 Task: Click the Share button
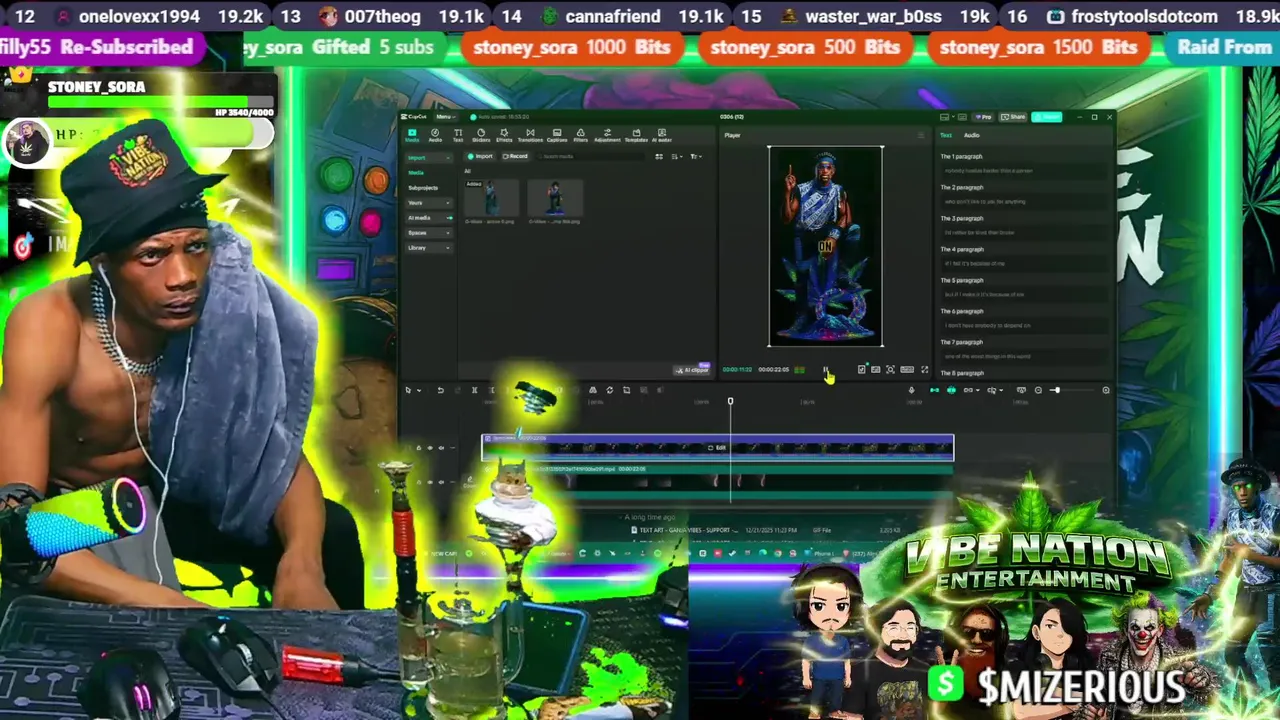pyautogui.click(x=1013, y=117)
